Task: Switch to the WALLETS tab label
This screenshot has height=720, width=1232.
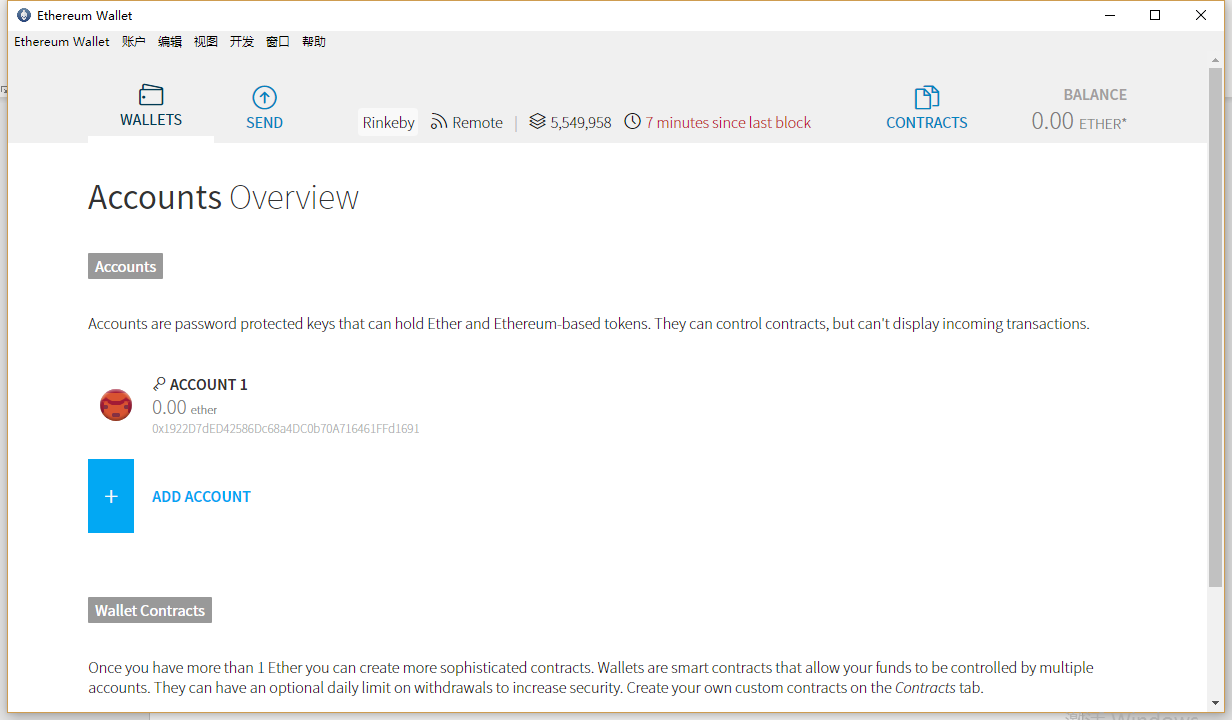Action: pos(151,120)
